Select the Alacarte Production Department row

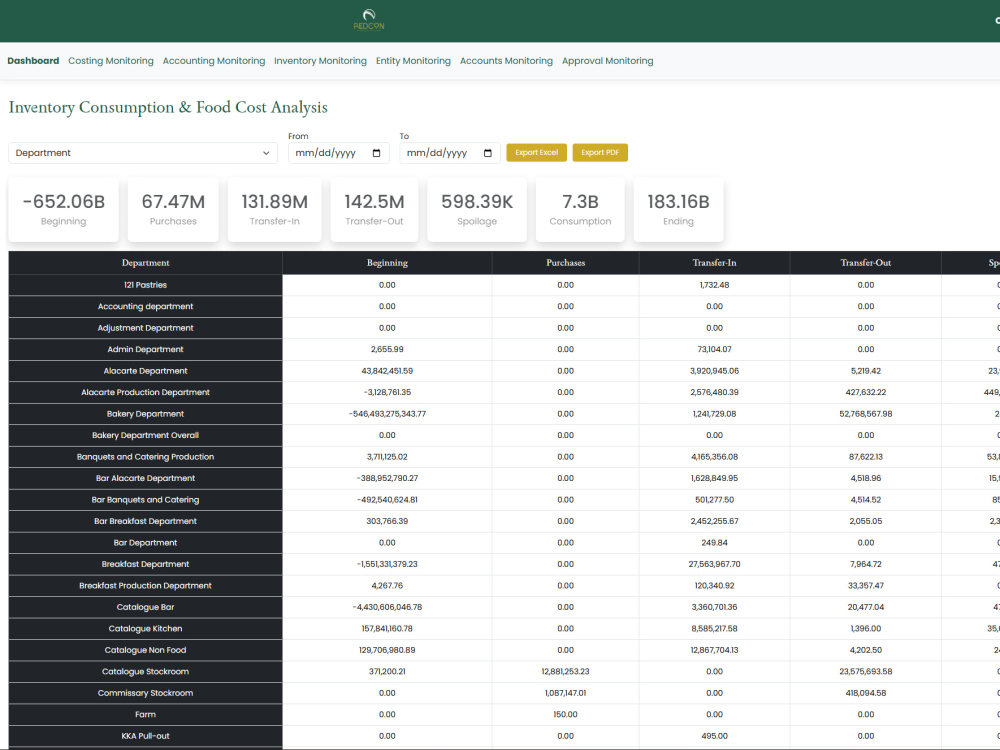coord(145,392)
